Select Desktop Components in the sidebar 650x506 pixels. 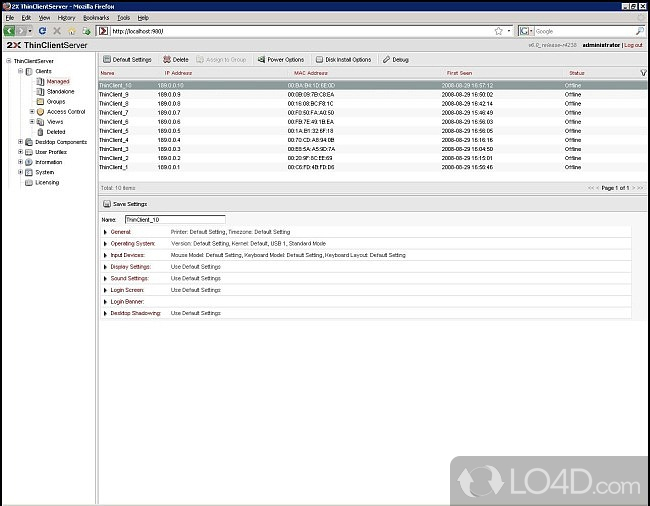click(61, 142)
